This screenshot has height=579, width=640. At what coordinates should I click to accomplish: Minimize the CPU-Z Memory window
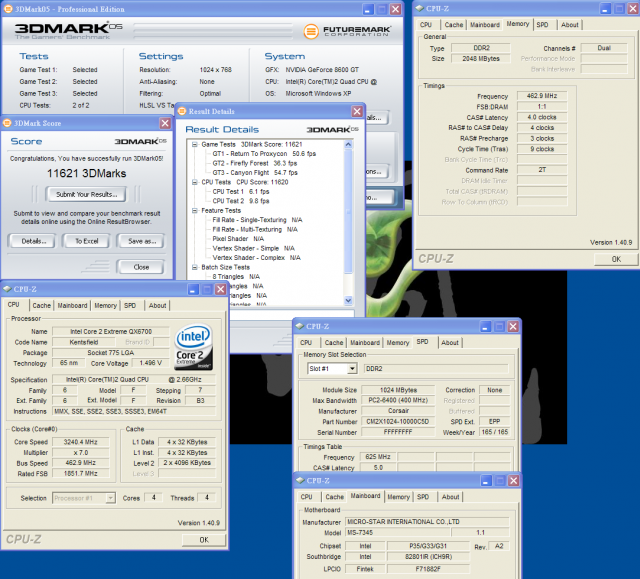(604, 9)
